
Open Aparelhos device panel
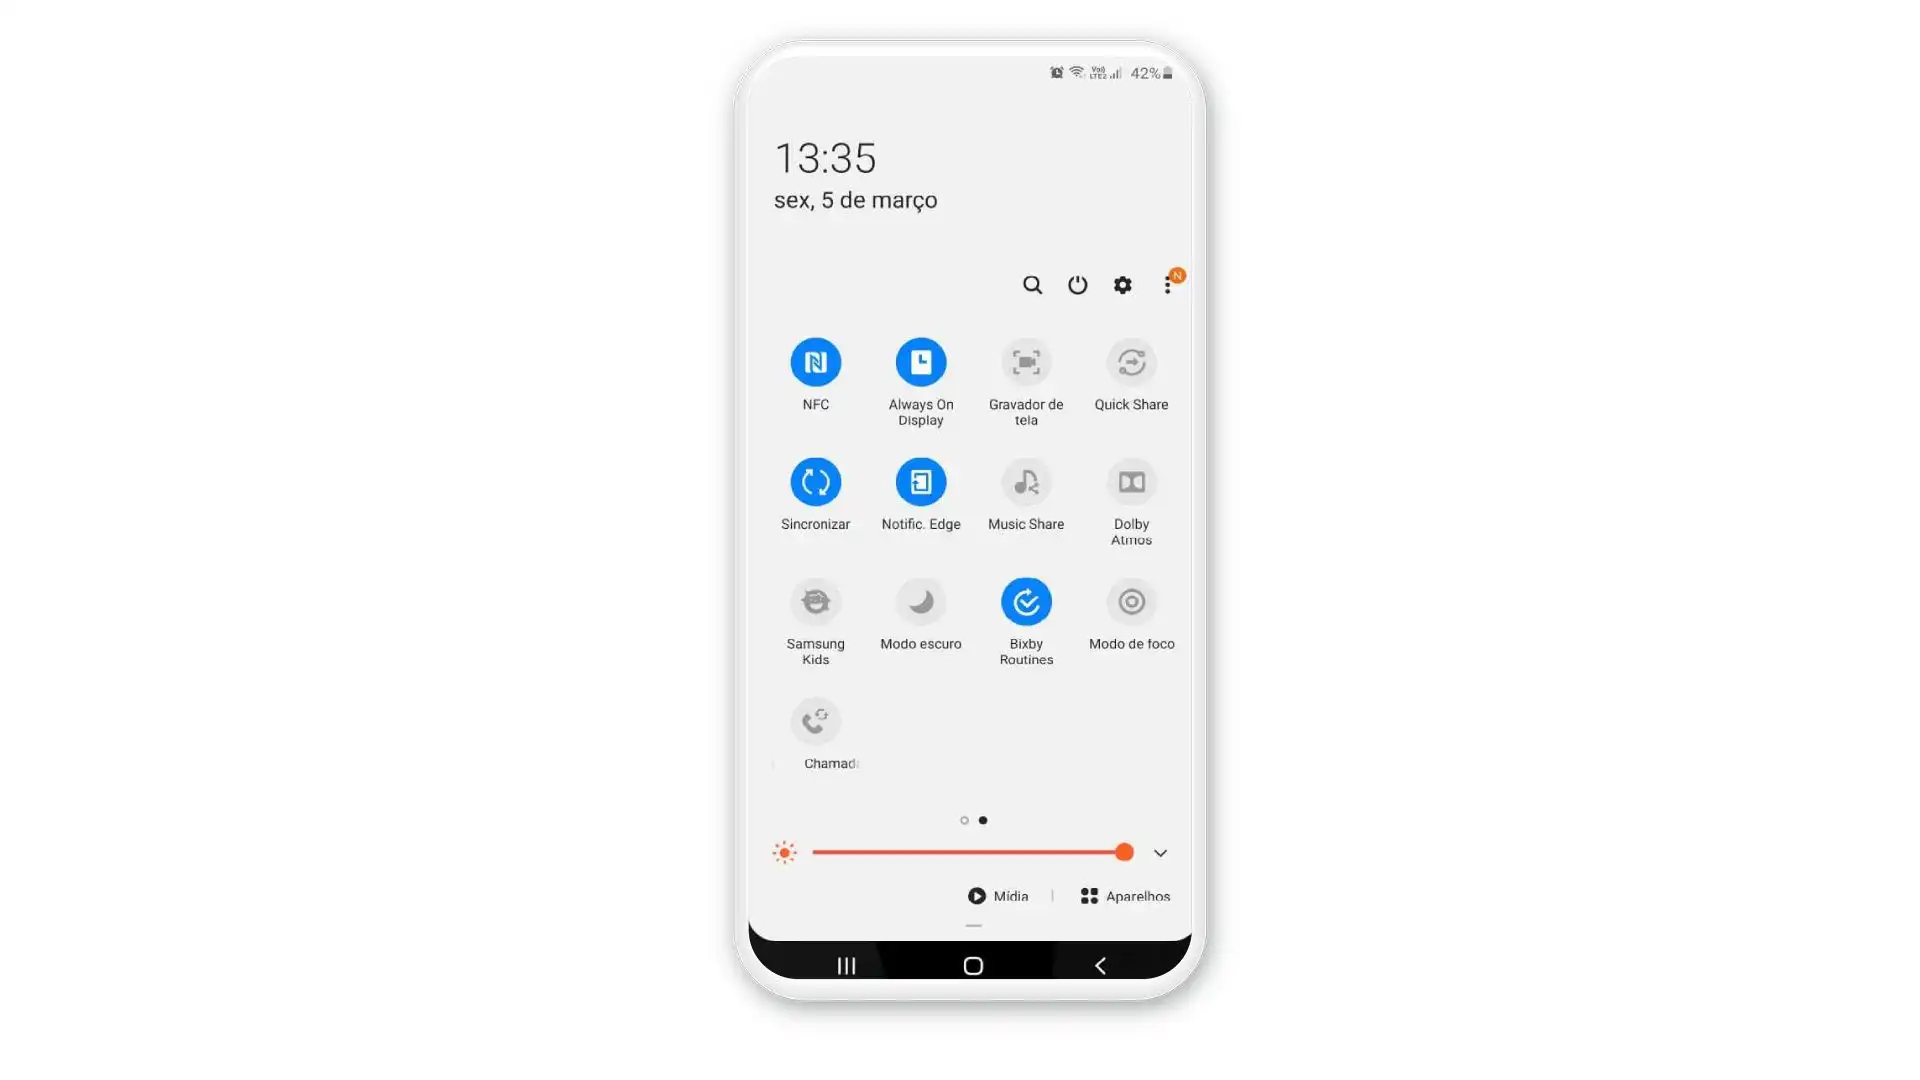tap(1125, 895)
